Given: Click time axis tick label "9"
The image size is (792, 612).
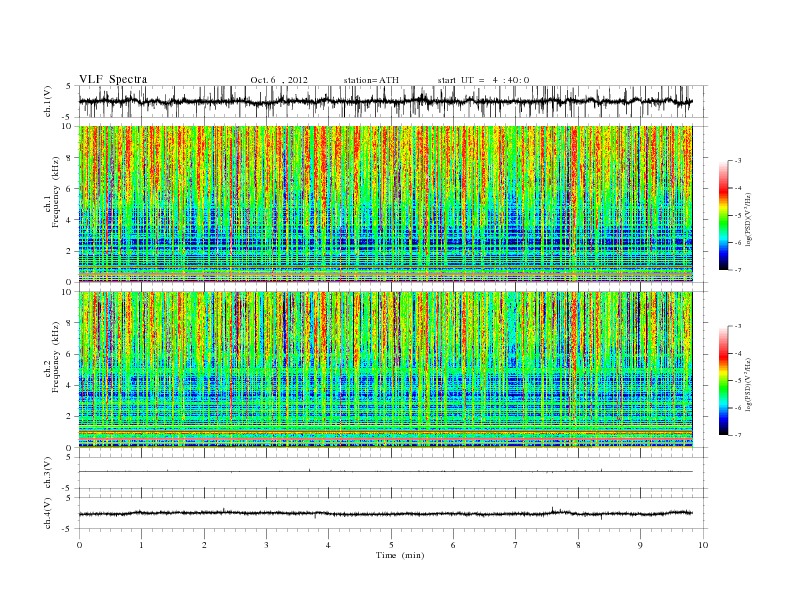Looking at the screenshot, I should click(x=640, y=545).
